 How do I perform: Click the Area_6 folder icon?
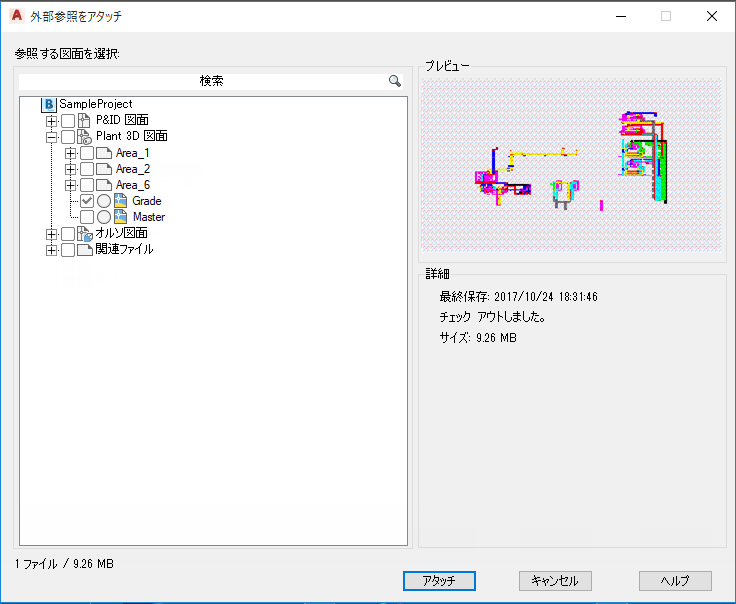(x=104, y=185)
